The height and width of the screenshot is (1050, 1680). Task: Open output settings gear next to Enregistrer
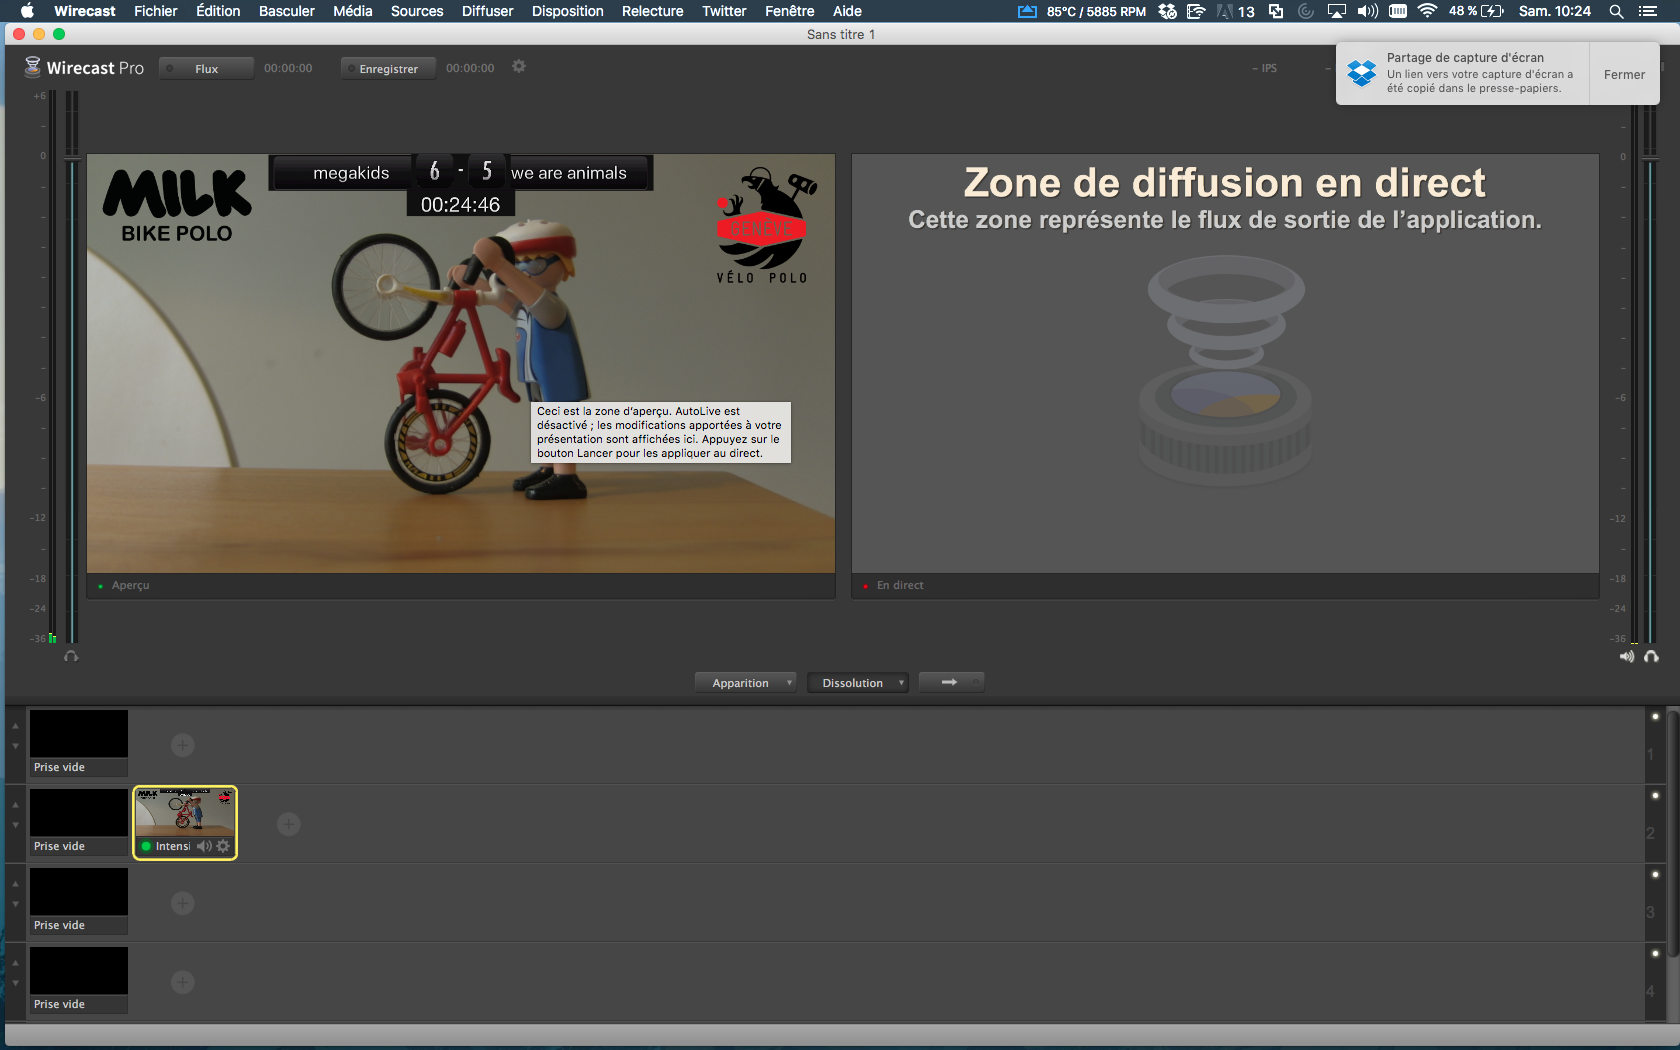click(x=518, y=67)
